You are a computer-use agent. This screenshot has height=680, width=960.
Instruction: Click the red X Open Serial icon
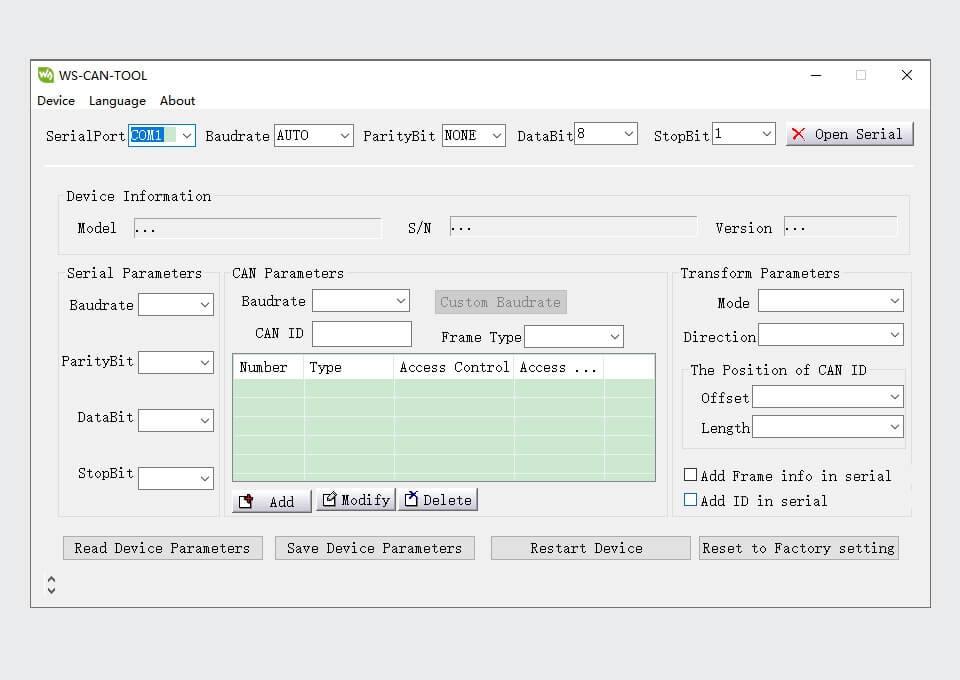[x=798, y=134]
